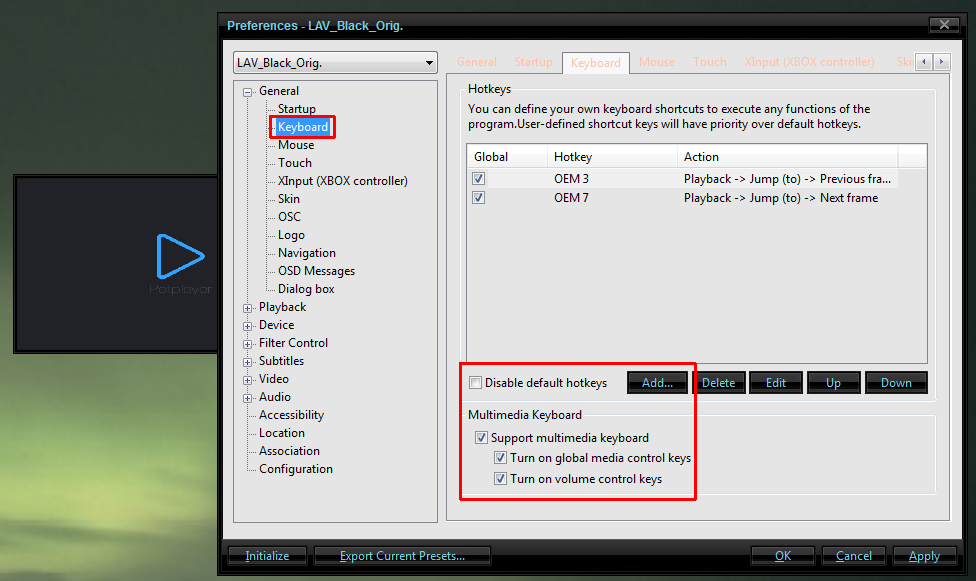Click the Delete hotkey button
Screen dimensions: 976x581
coord(718,383)
